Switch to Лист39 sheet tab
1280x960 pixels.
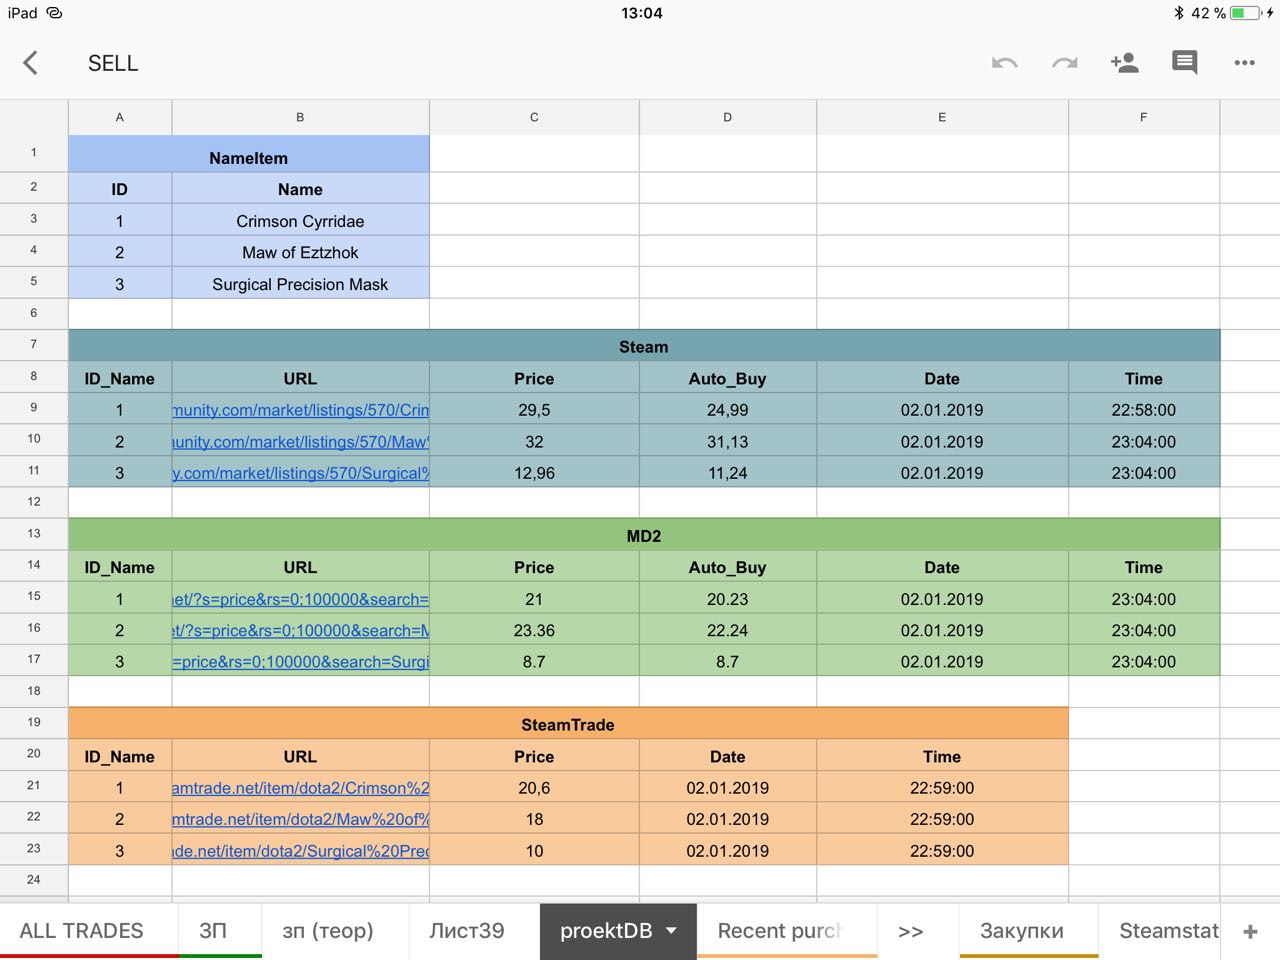[467, 931]
